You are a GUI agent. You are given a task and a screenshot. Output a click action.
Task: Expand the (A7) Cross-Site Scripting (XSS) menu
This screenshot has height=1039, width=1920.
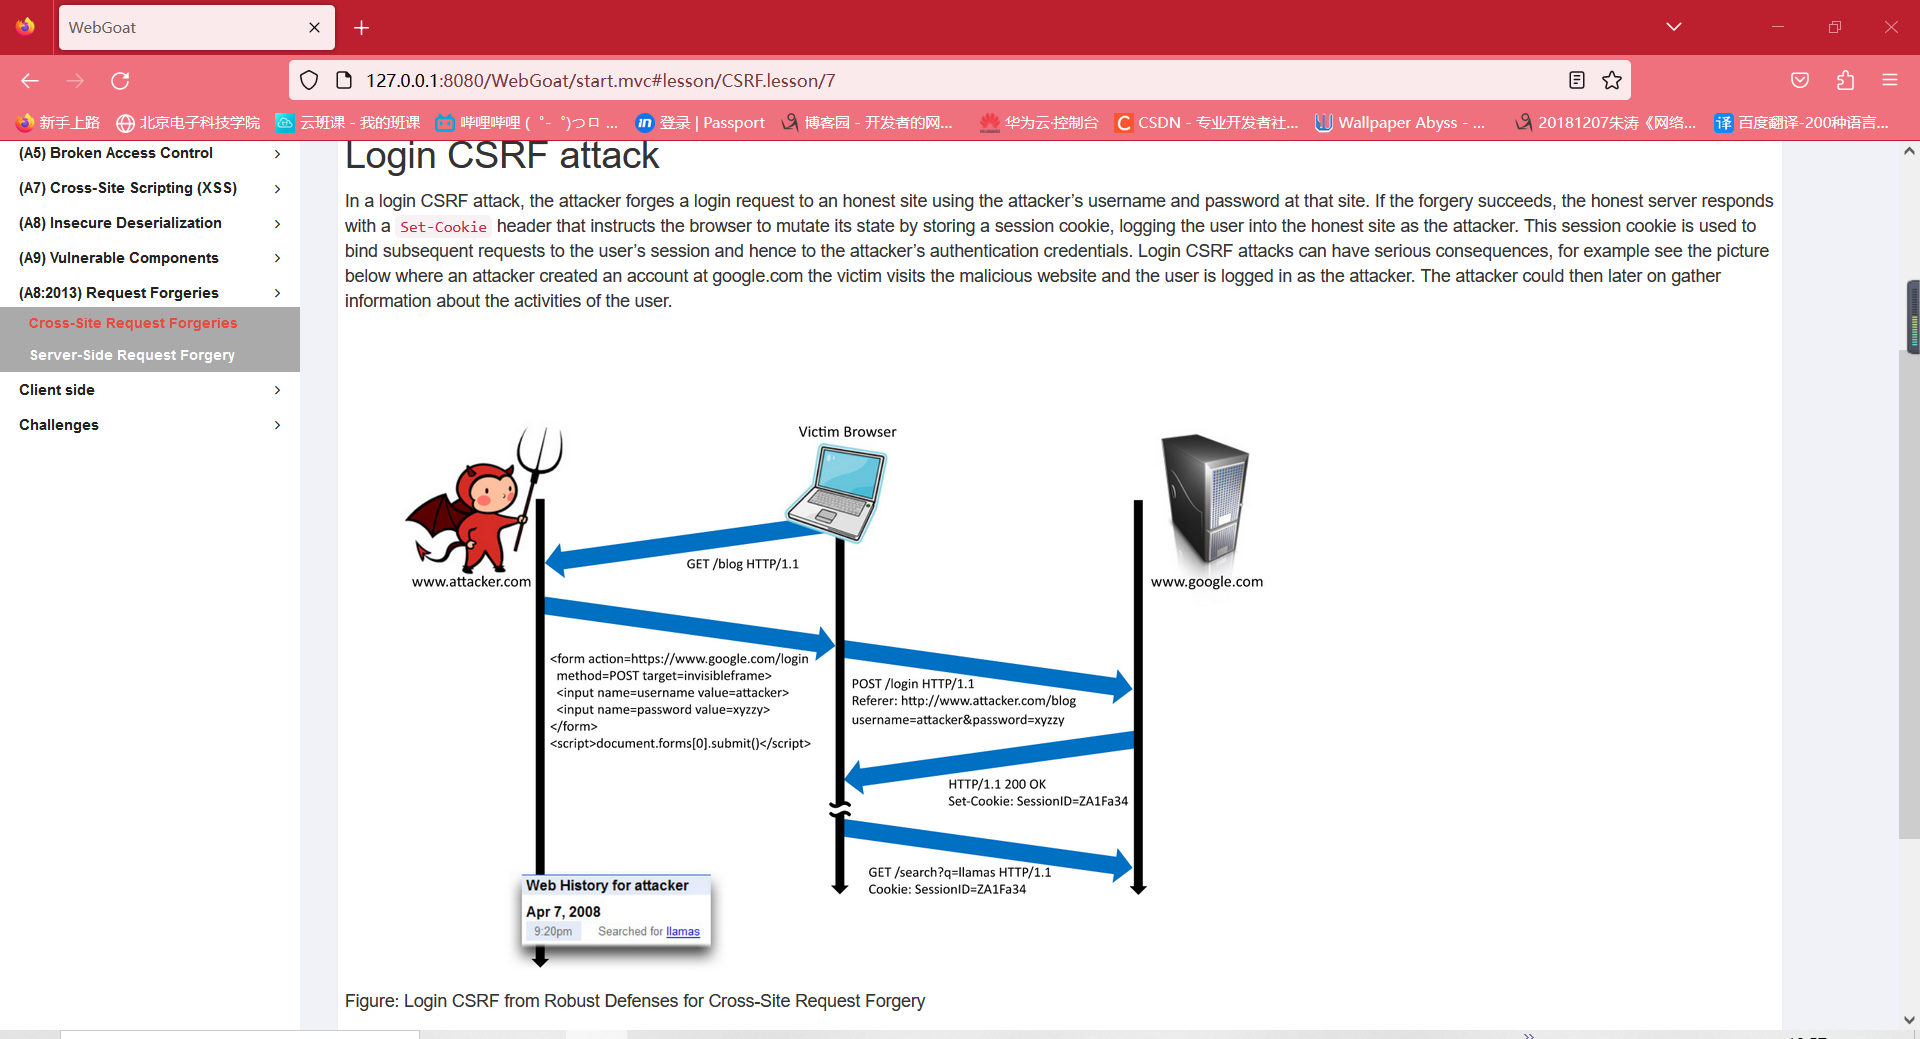tap(150, 188)
